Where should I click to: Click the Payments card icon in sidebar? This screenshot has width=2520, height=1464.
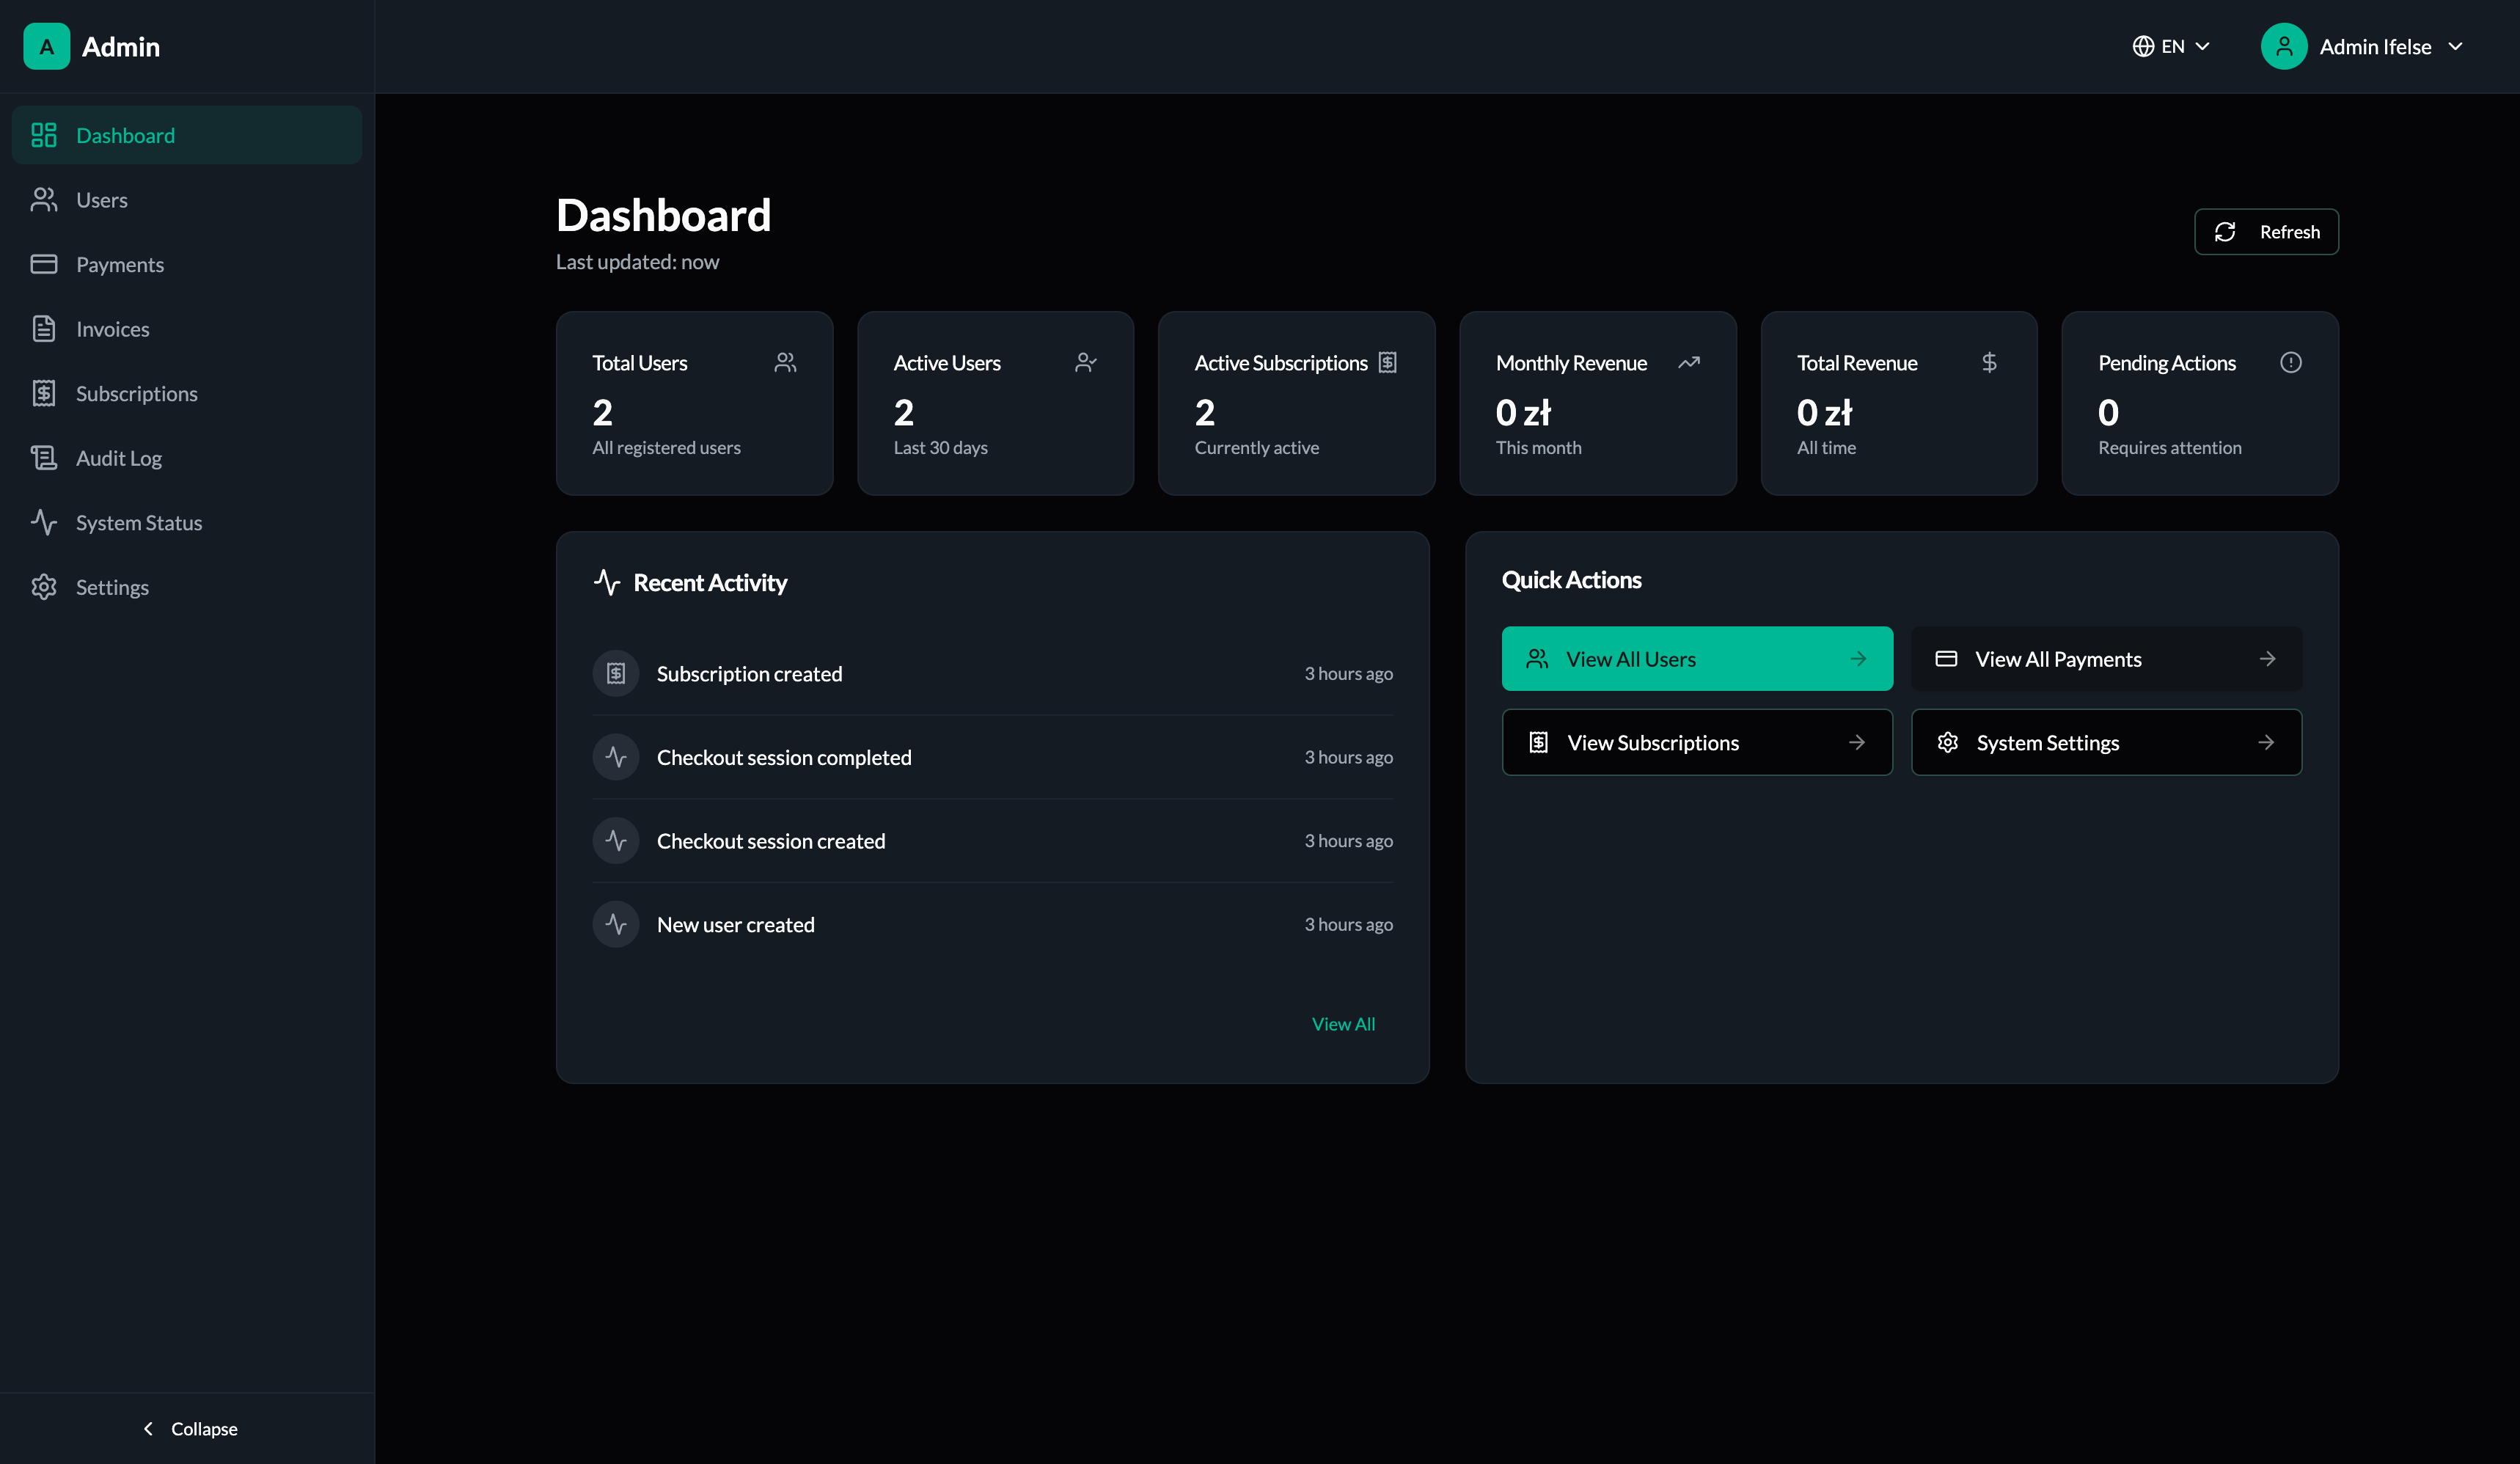[x=44, y=264]
